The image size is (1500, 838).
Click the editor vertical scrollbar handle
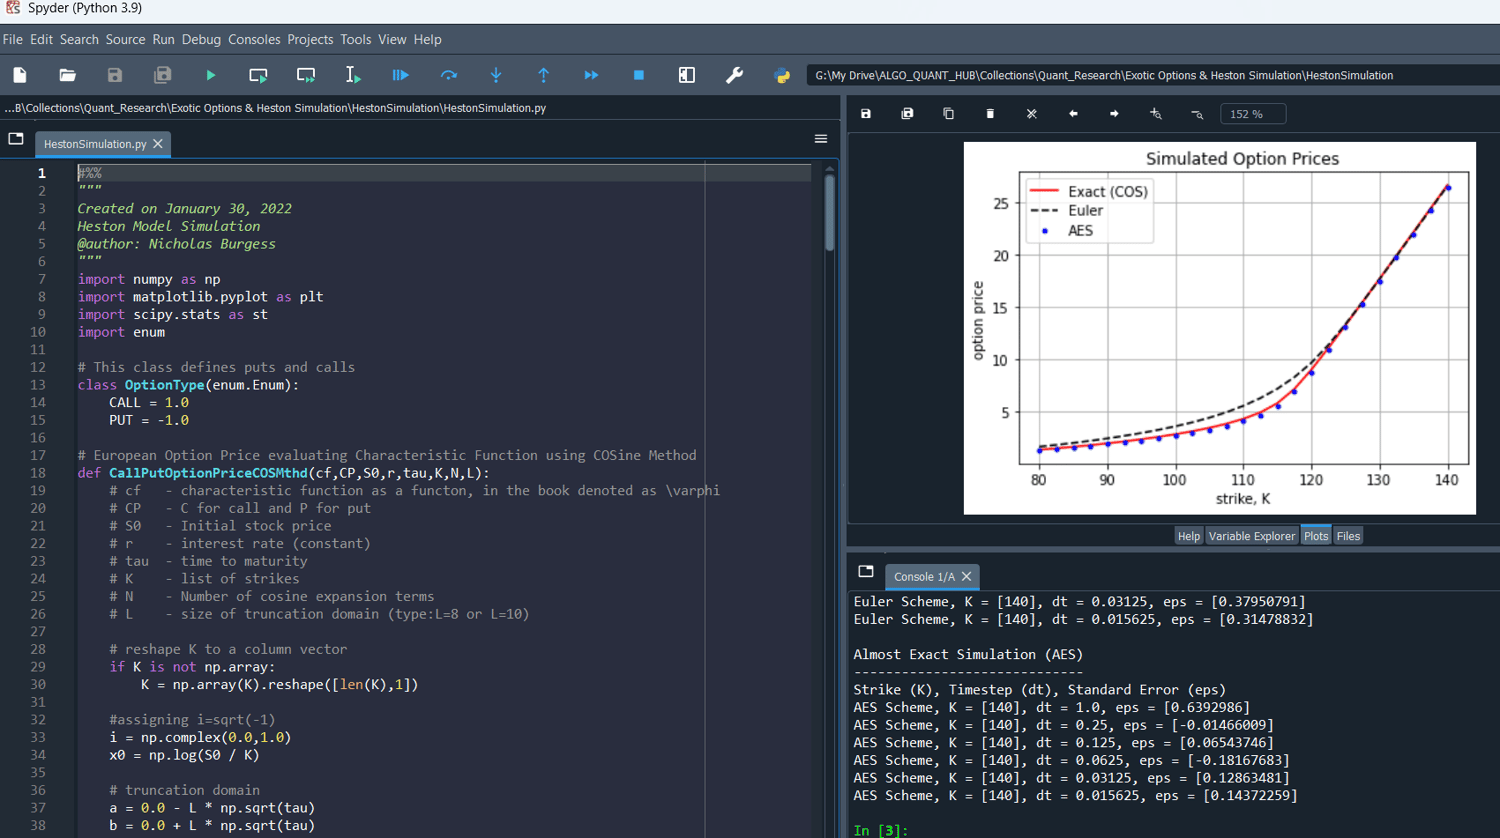[829, 213]
